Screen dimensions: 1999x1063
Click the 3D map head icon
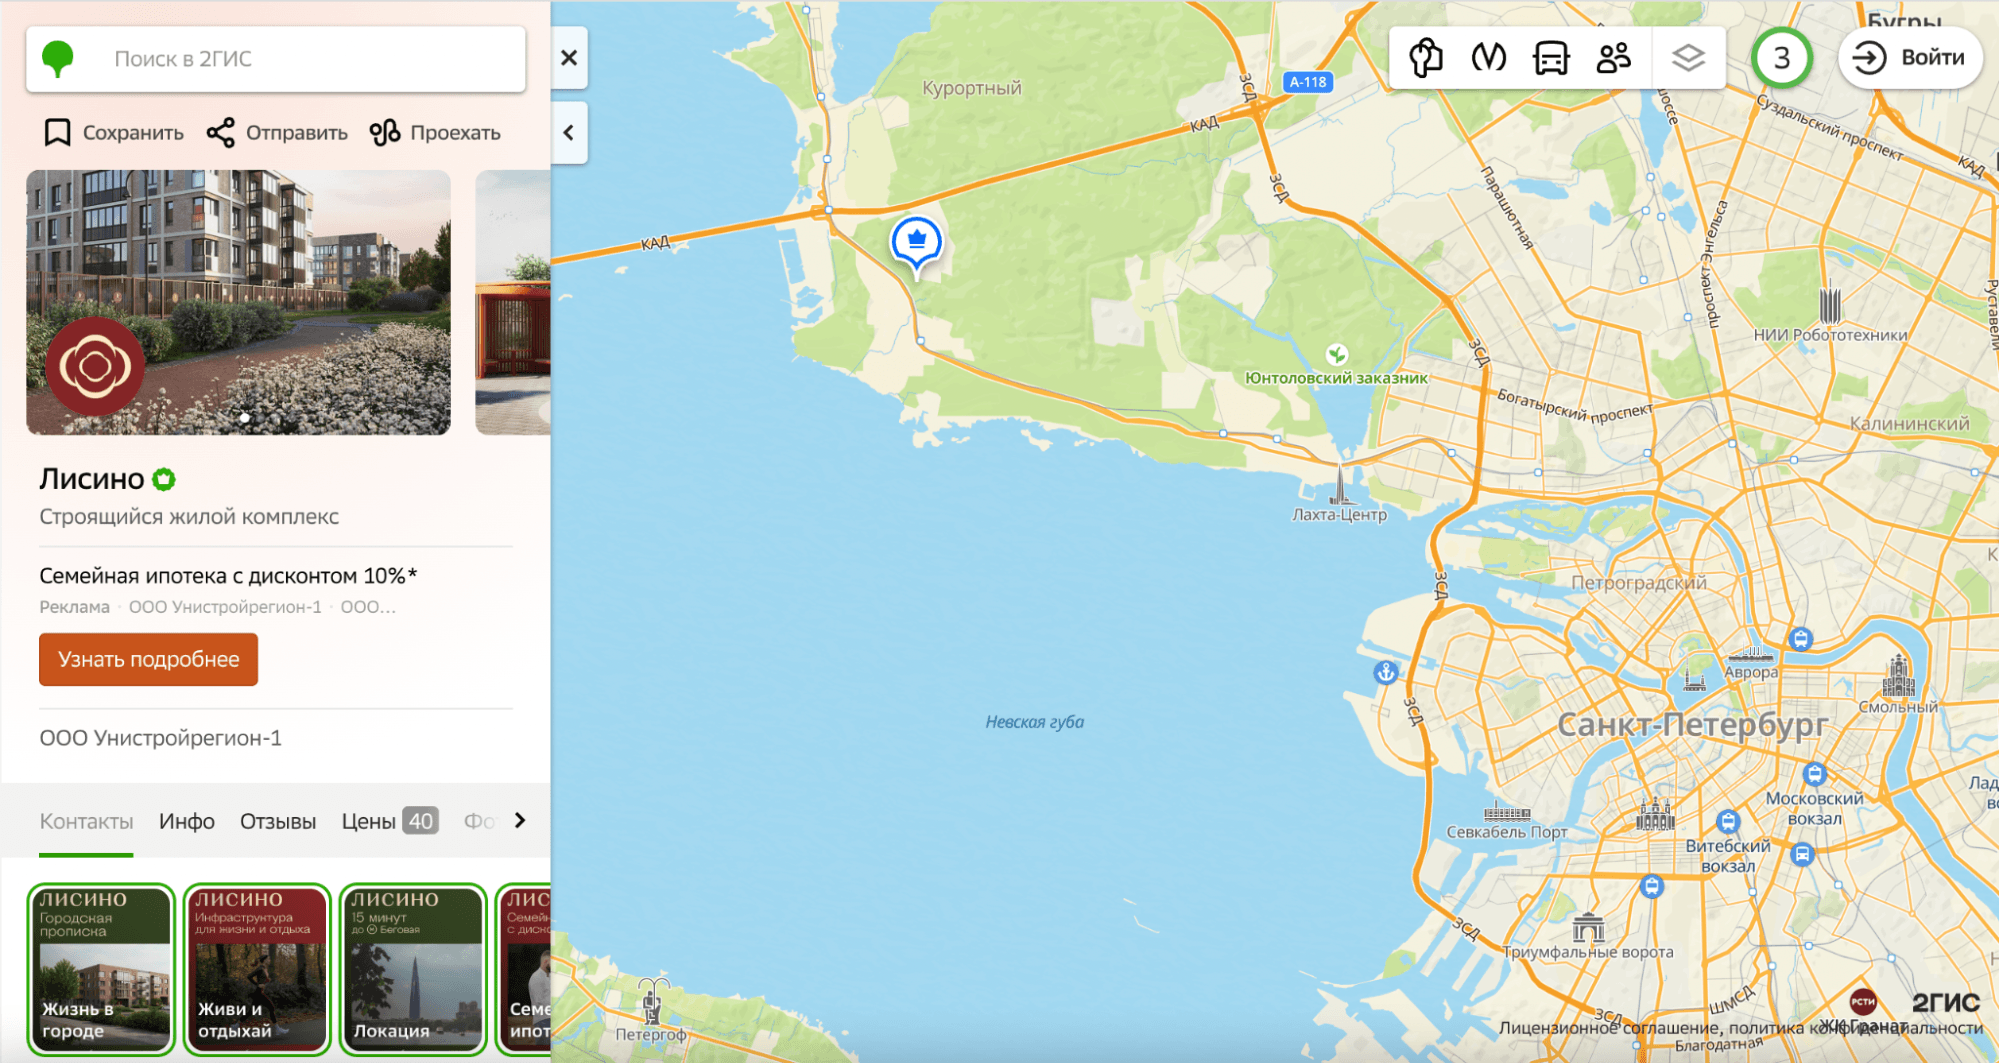[x=1426, y=58]
